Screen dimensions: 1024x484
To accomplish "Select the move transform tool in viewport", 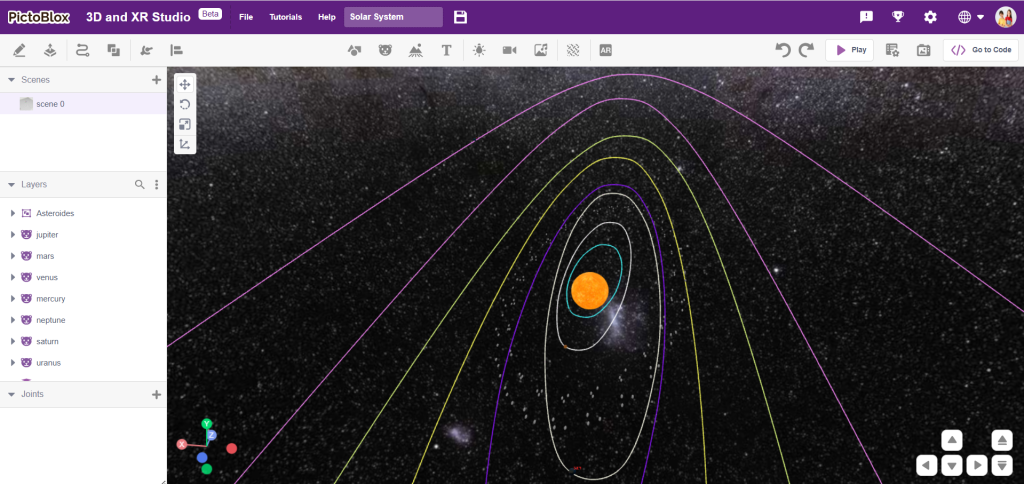I will click(x=185, y=85).
